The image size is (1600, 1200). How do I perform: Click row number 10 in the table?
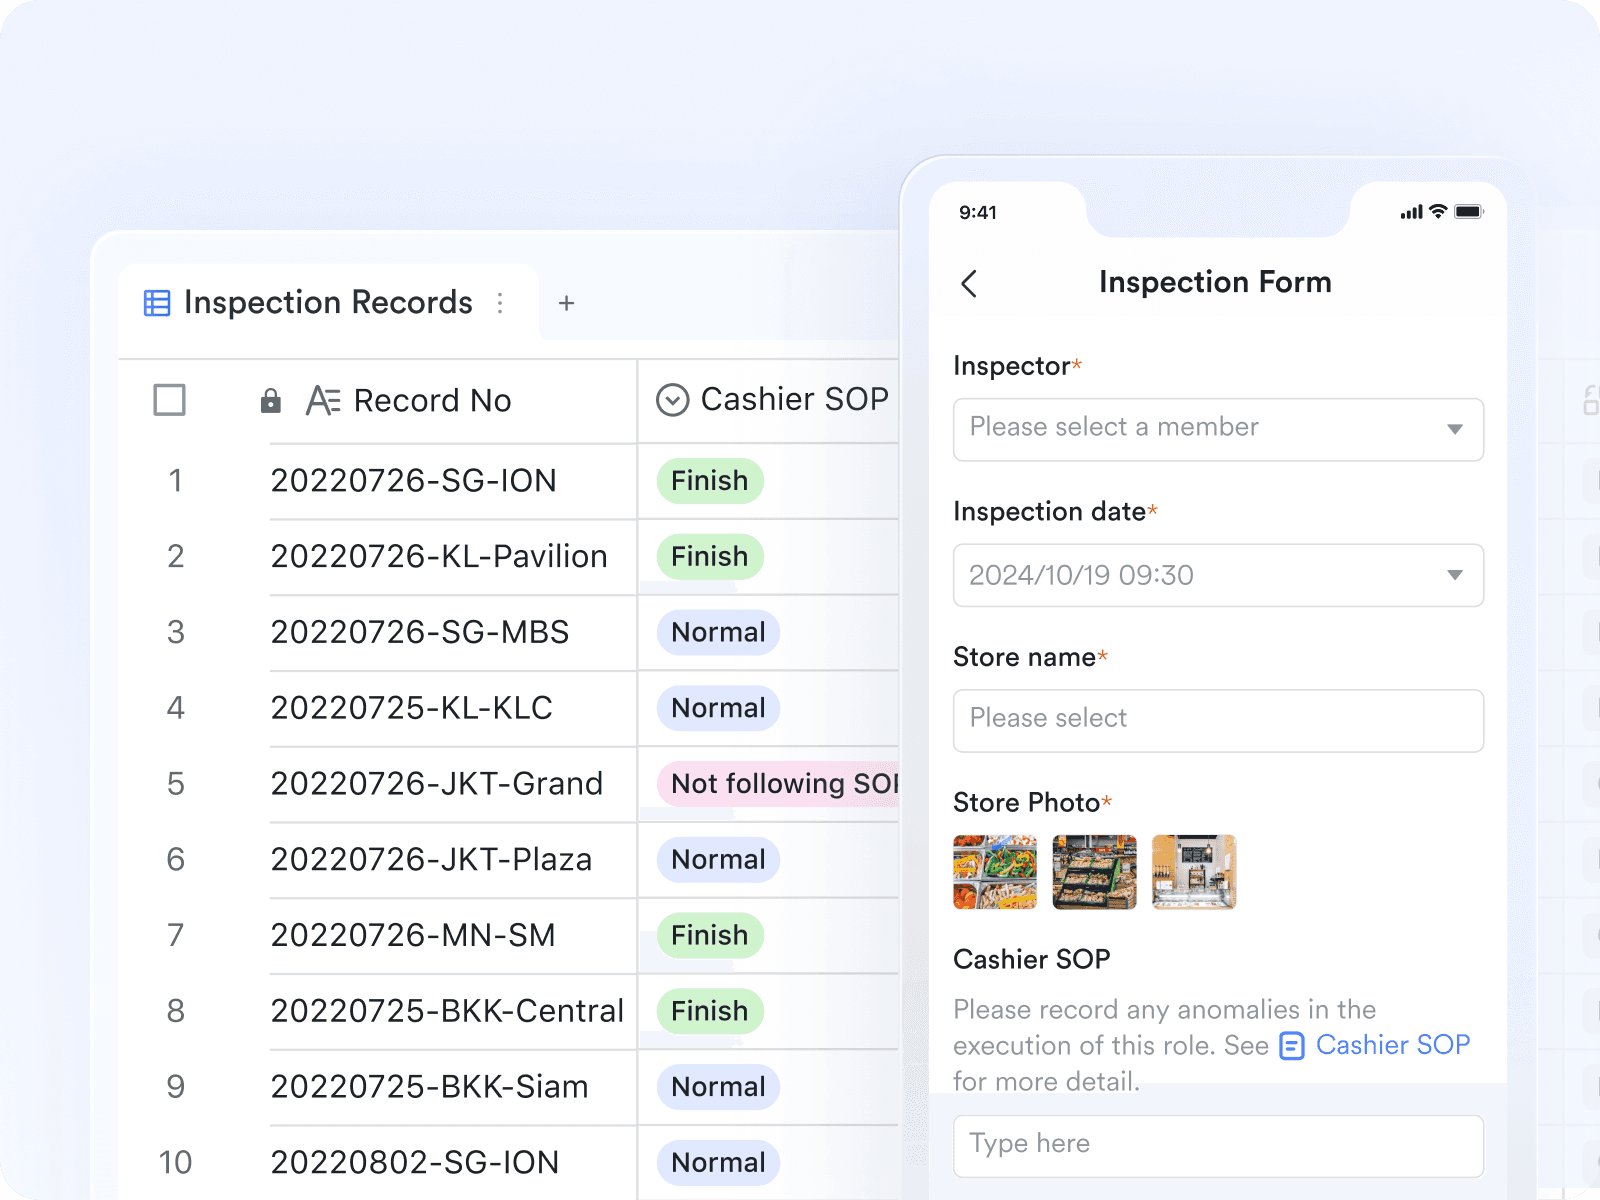pos(175,1163)
